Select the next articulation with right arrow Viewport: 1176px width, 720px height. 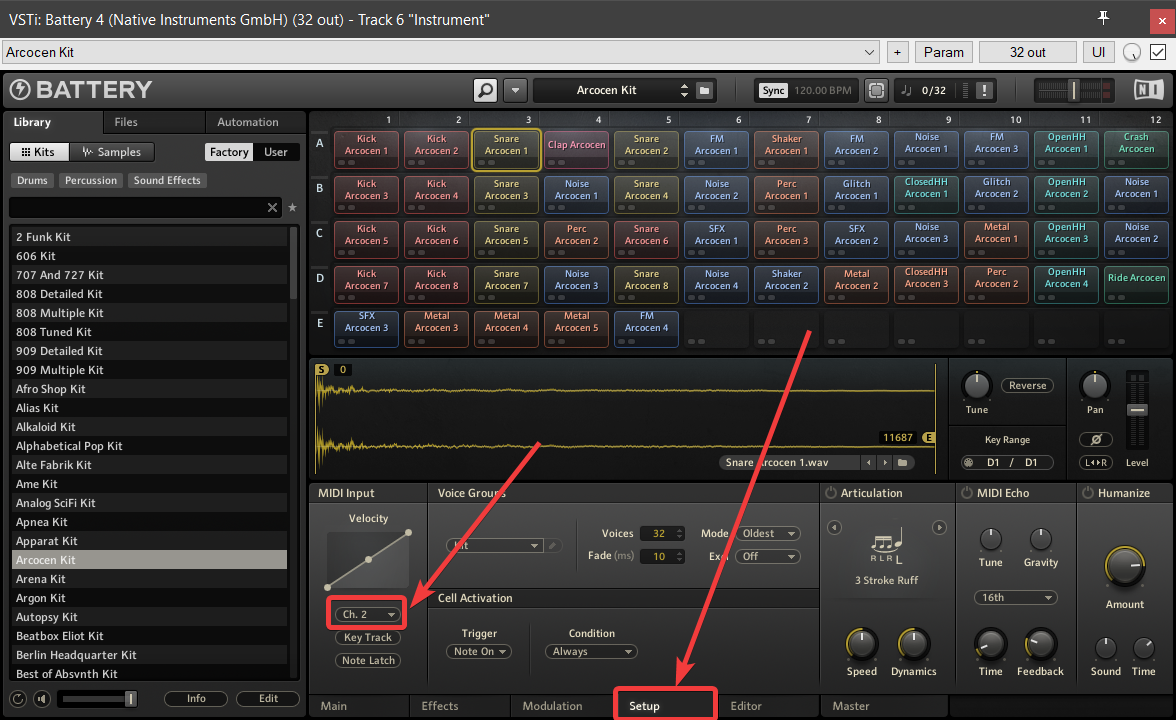tap(939, 527)
